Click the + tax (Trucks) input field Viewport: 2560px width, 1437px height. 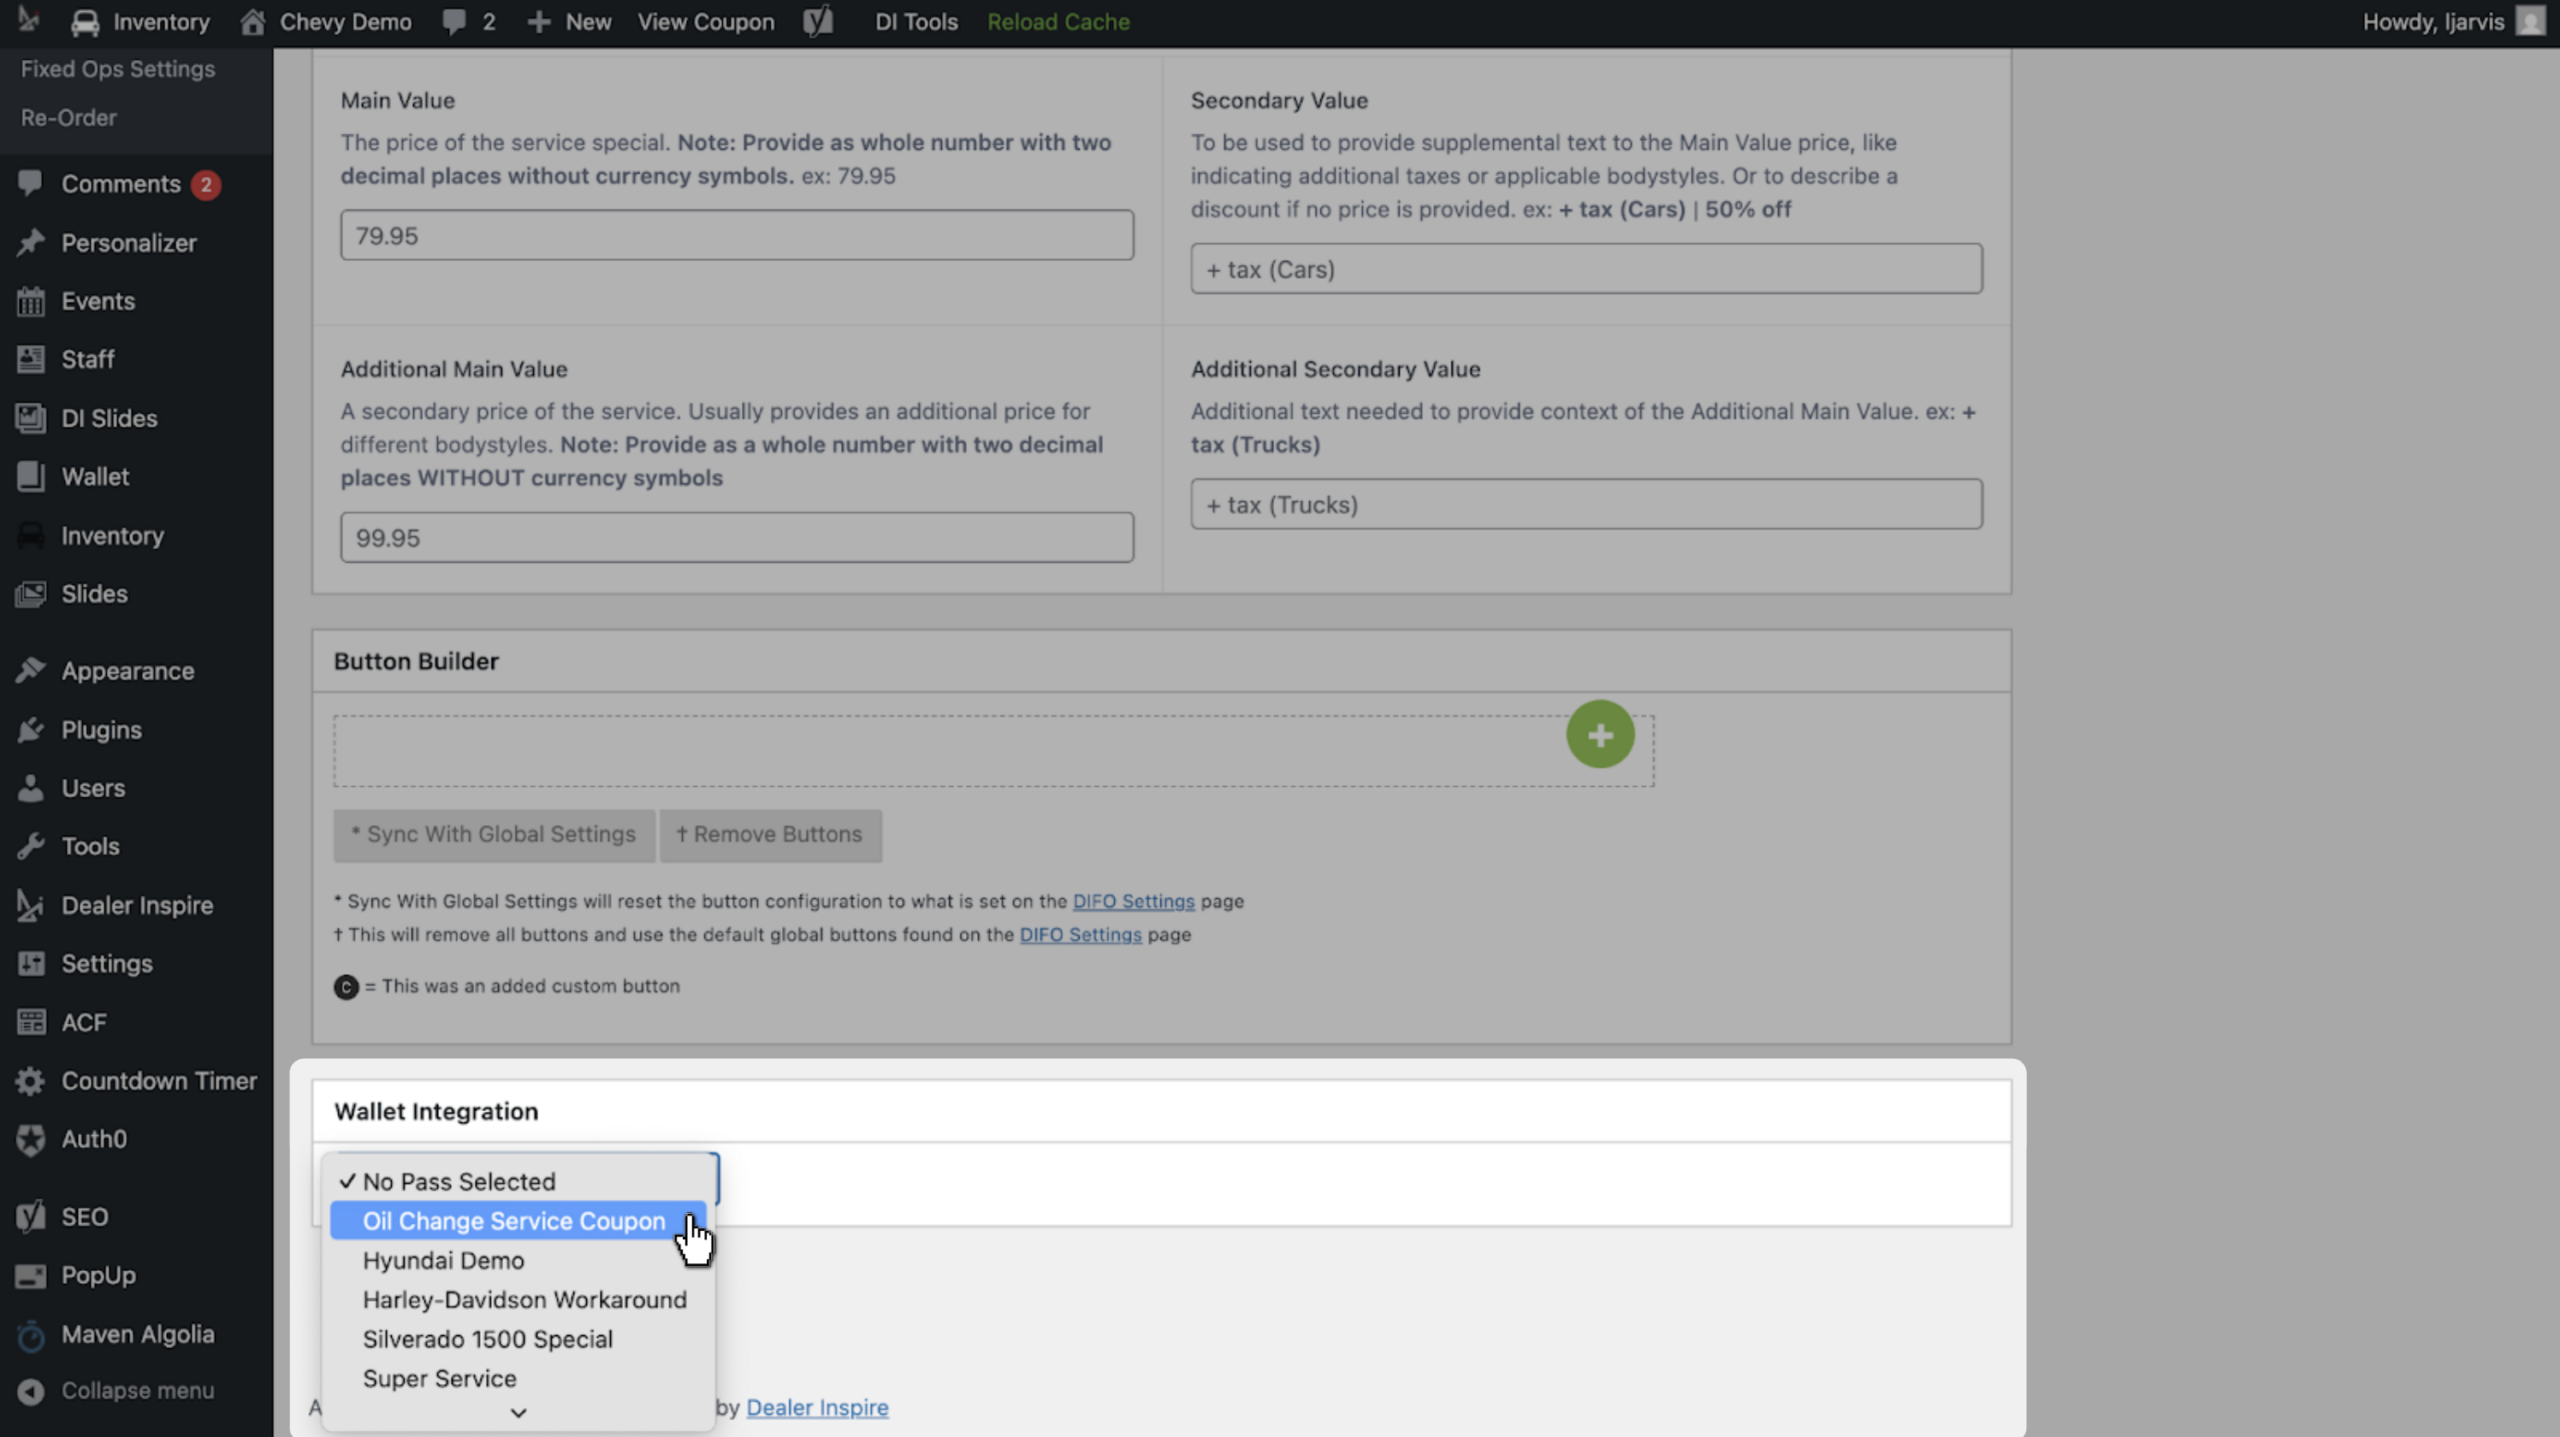1586,503
